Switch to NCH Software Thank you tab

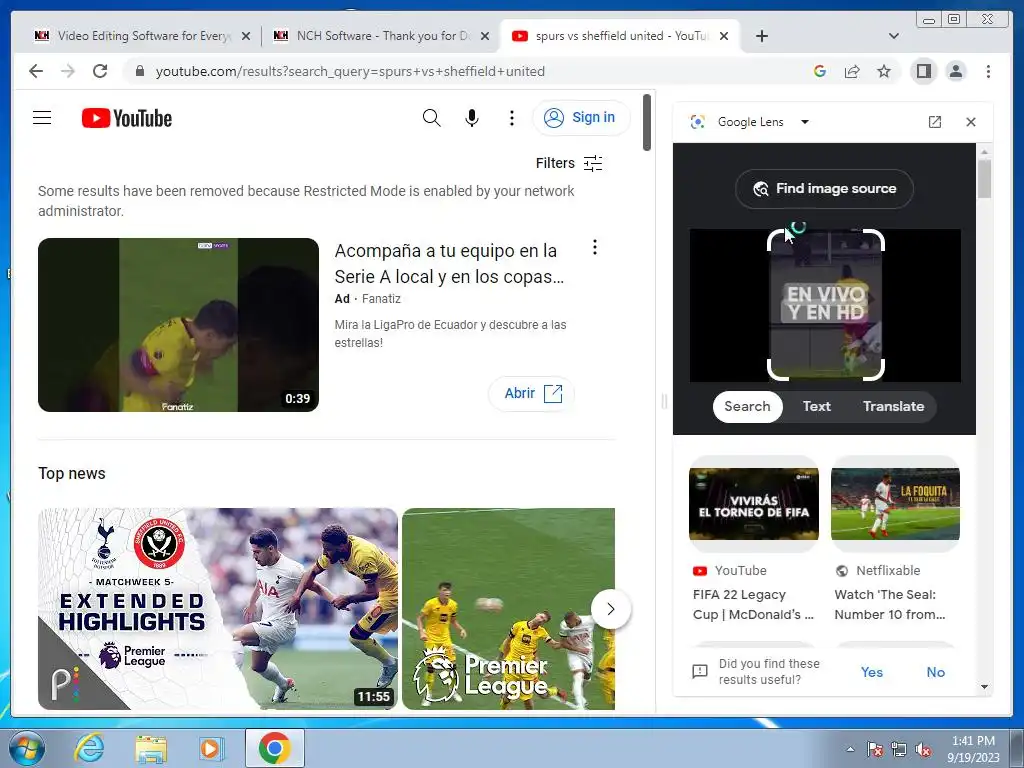(x=381, y=36)
